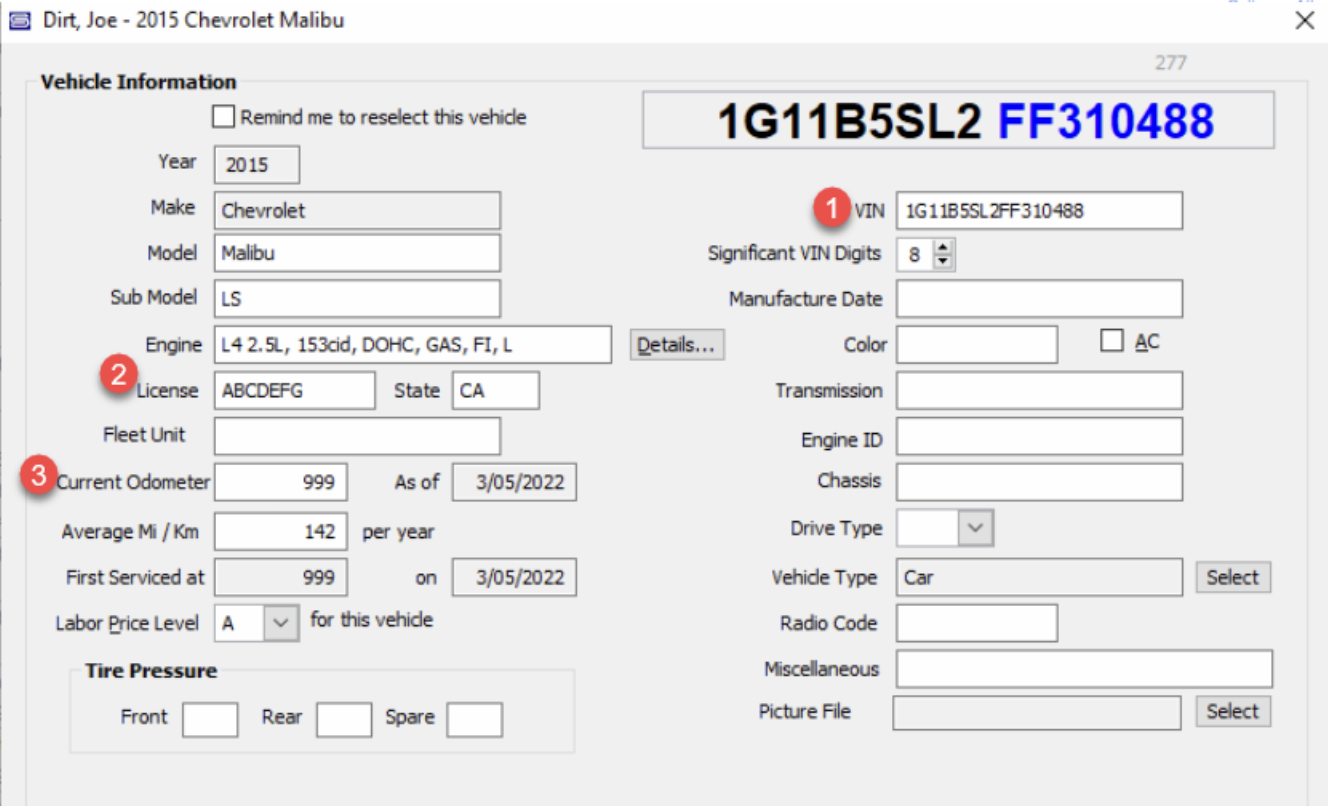Click the Manufacture Date field

tap(1039, 299)
